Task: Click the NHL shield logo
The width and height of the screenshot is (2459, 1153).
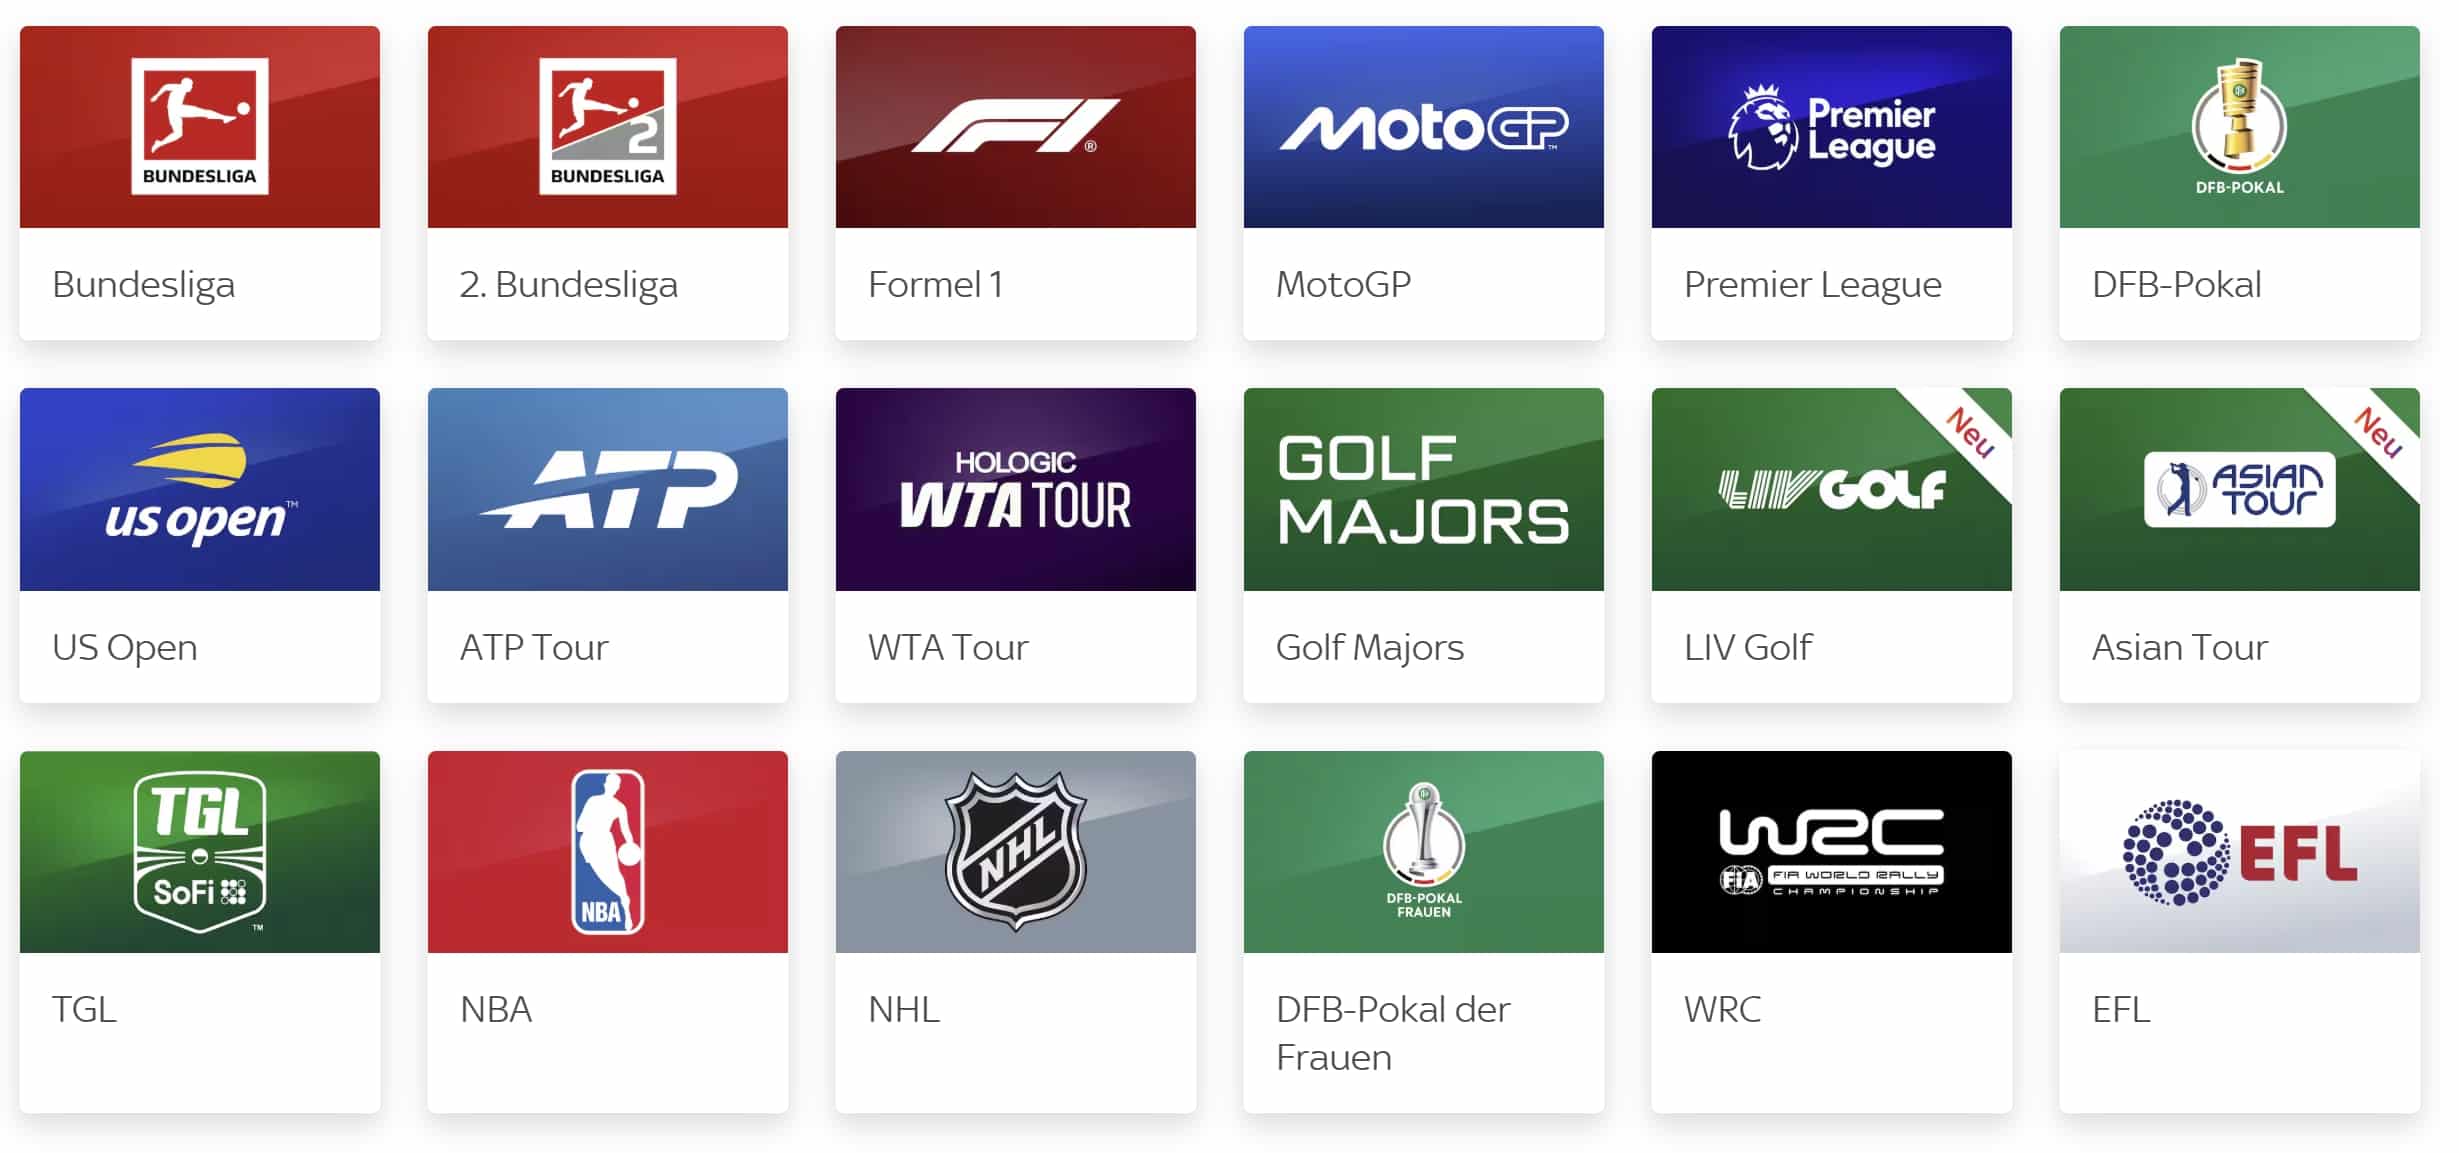Action: [x=1016, y=852]
